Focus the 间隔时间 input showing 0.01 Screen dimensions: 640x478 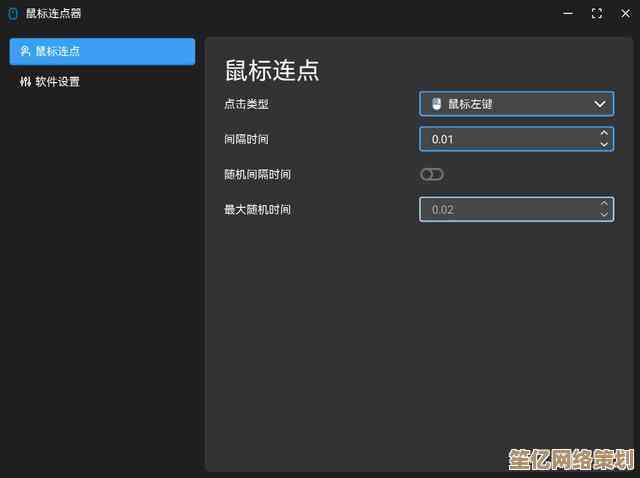(x=505, y=139)
